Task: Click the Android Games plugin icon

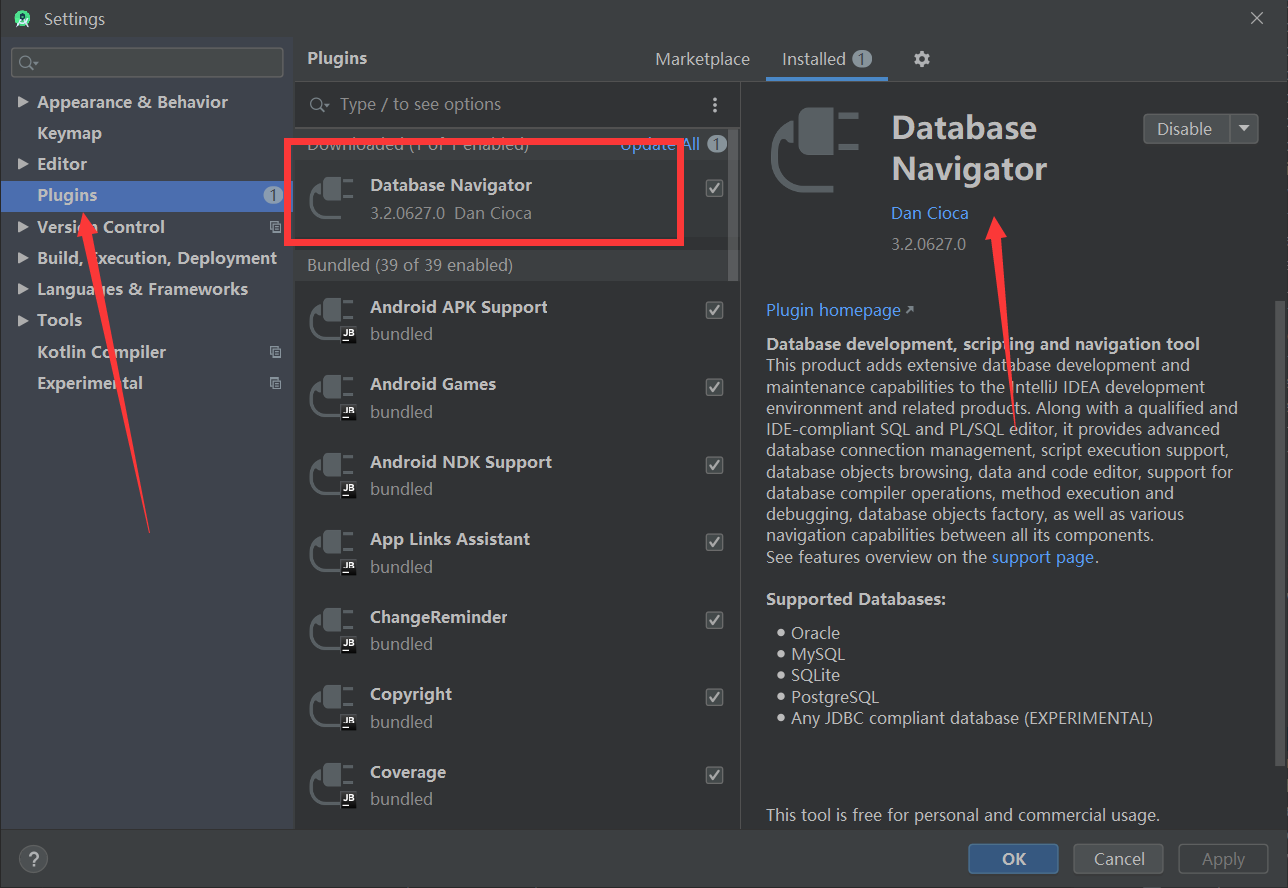Action: tap(333, 398)
